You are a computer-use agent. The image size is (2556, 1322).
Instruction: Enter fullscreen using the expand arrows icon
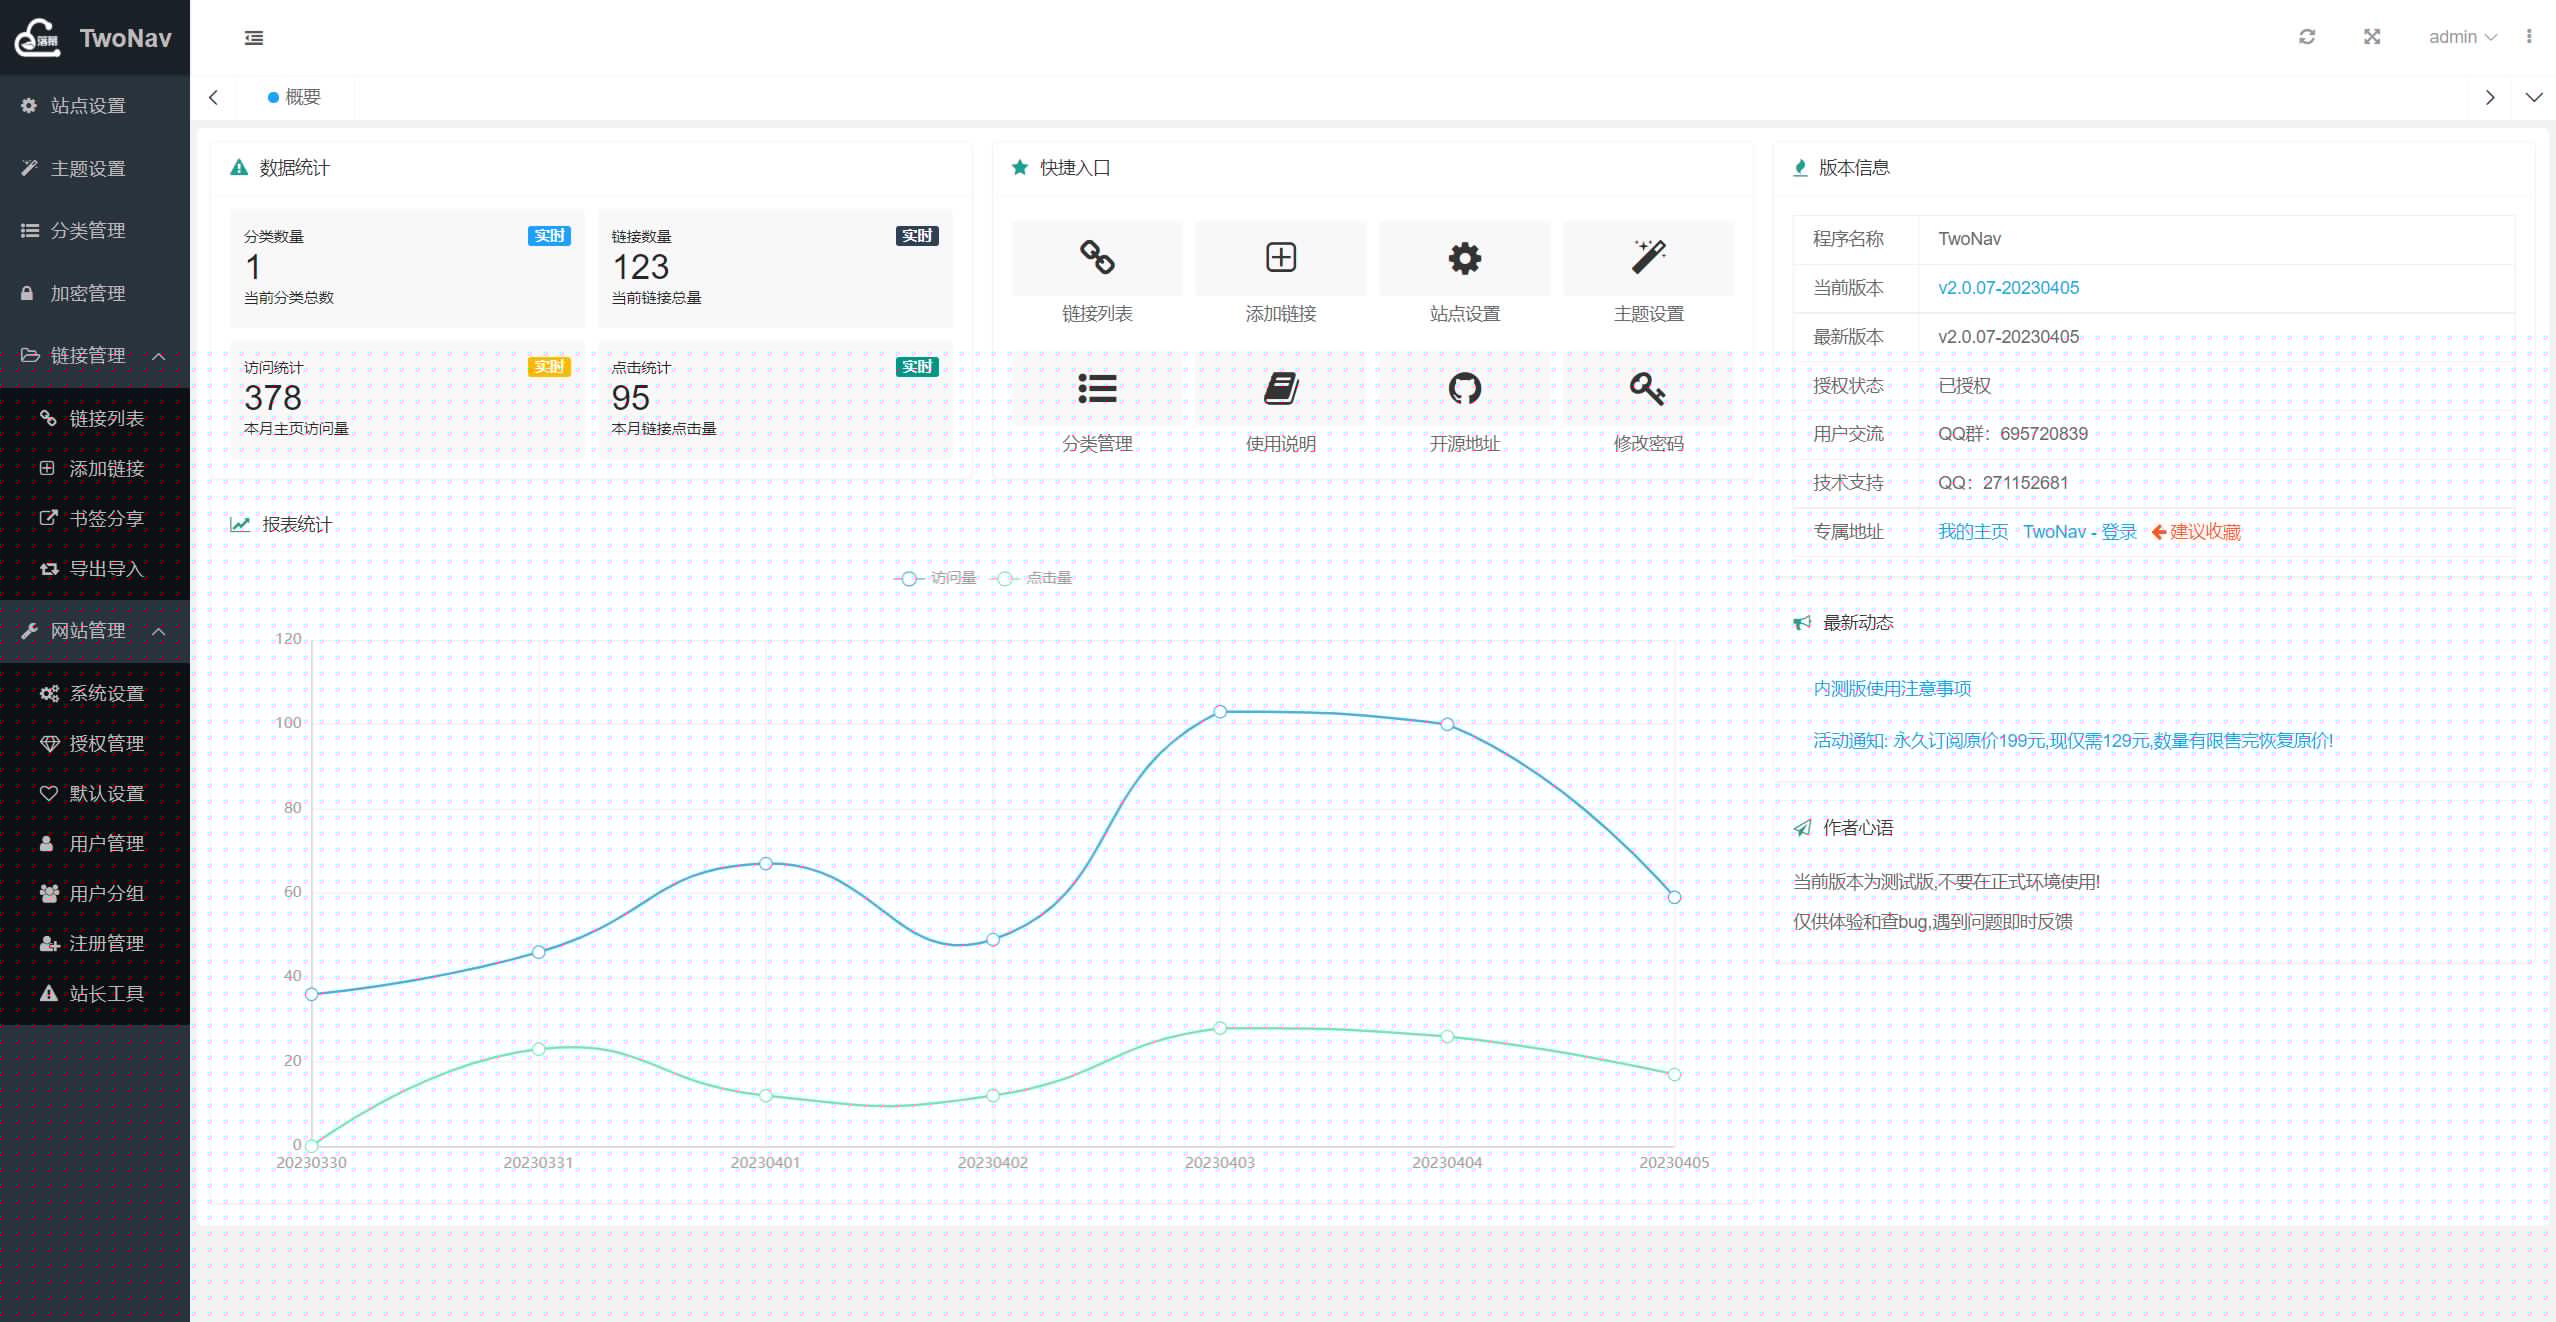2372,37
